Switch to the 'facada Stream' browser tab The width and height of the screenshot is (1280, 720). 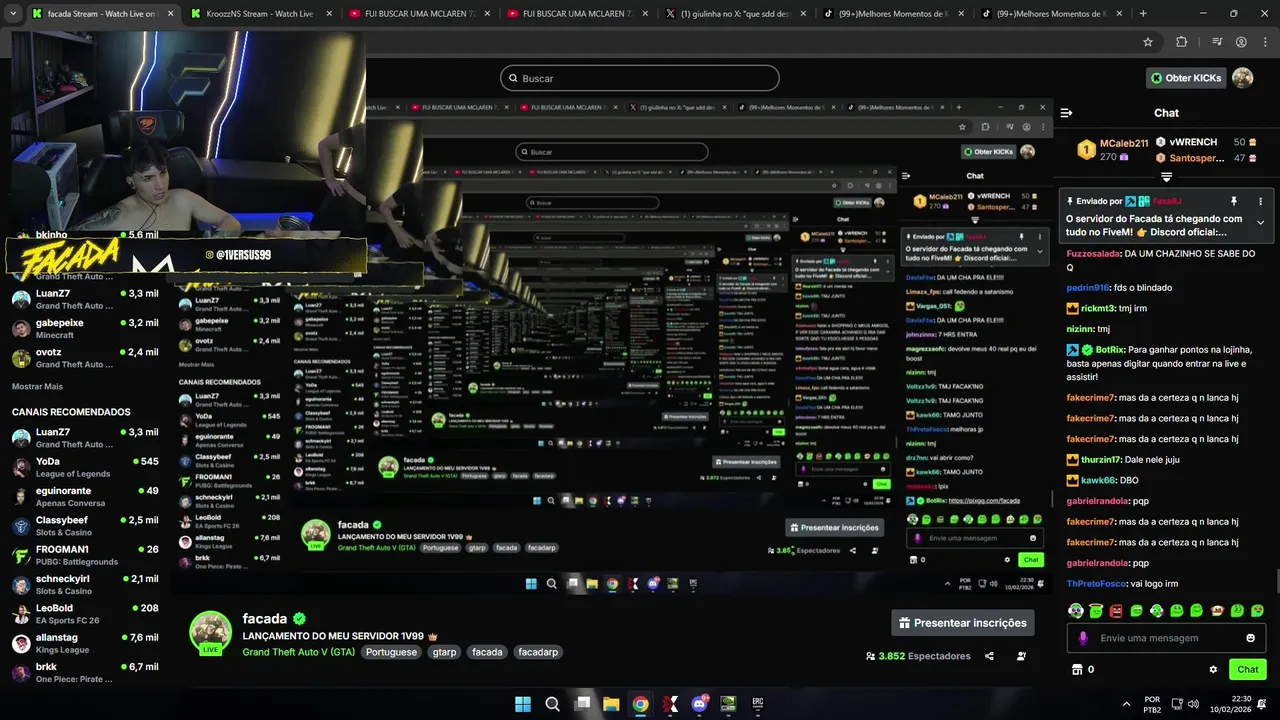pos(101,14)
